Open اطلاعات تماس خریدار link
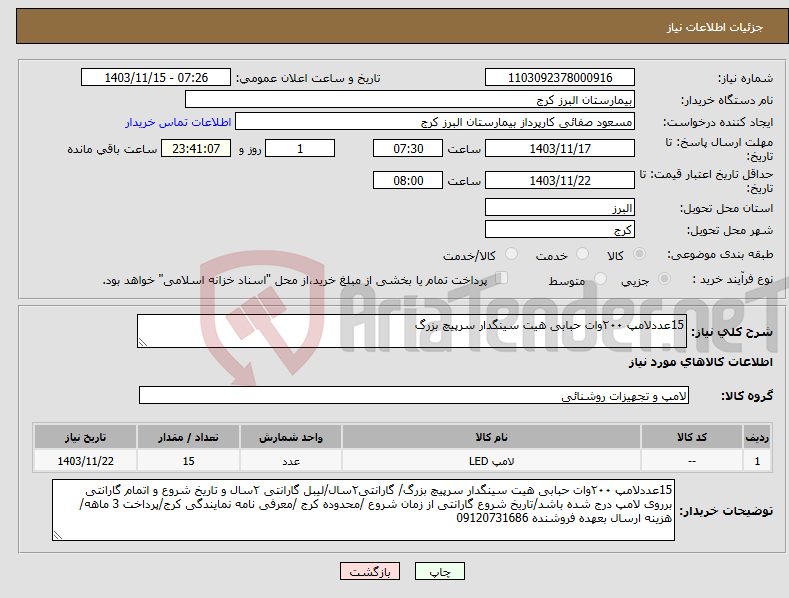 pyautogui.click(x=178, y=122)
